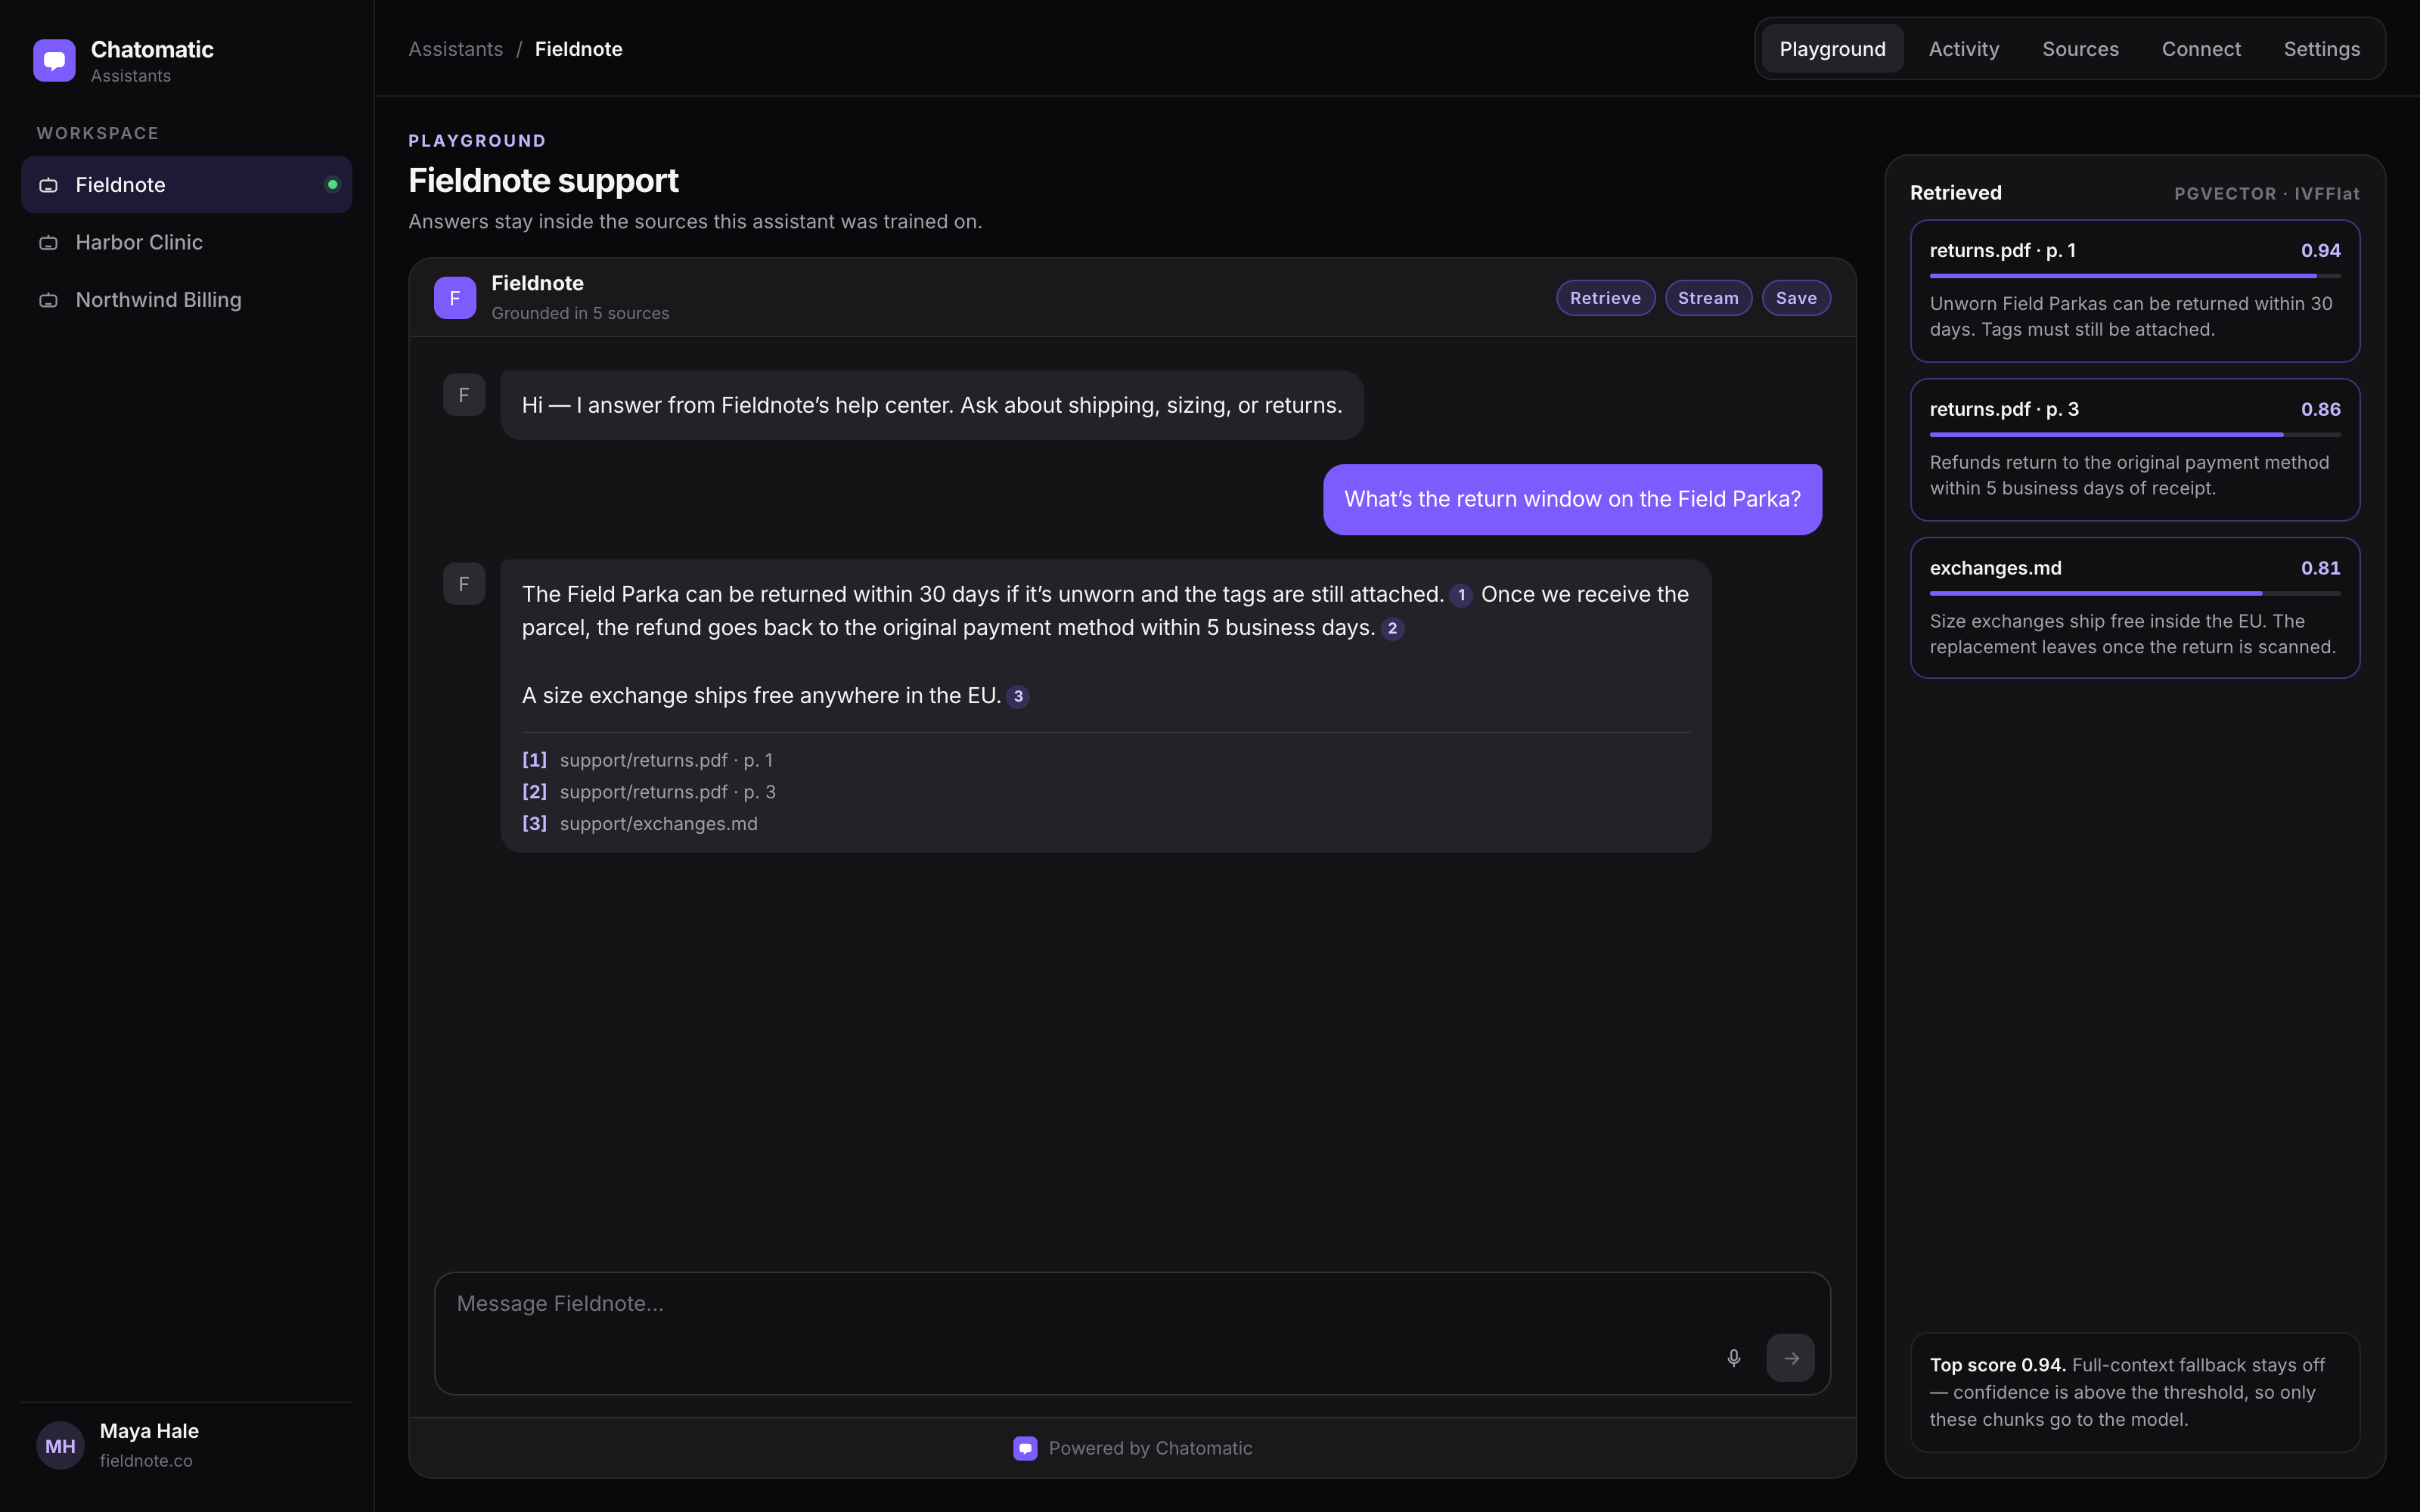Open citation marker 3 in the answer

click(x=1018, y=696)
